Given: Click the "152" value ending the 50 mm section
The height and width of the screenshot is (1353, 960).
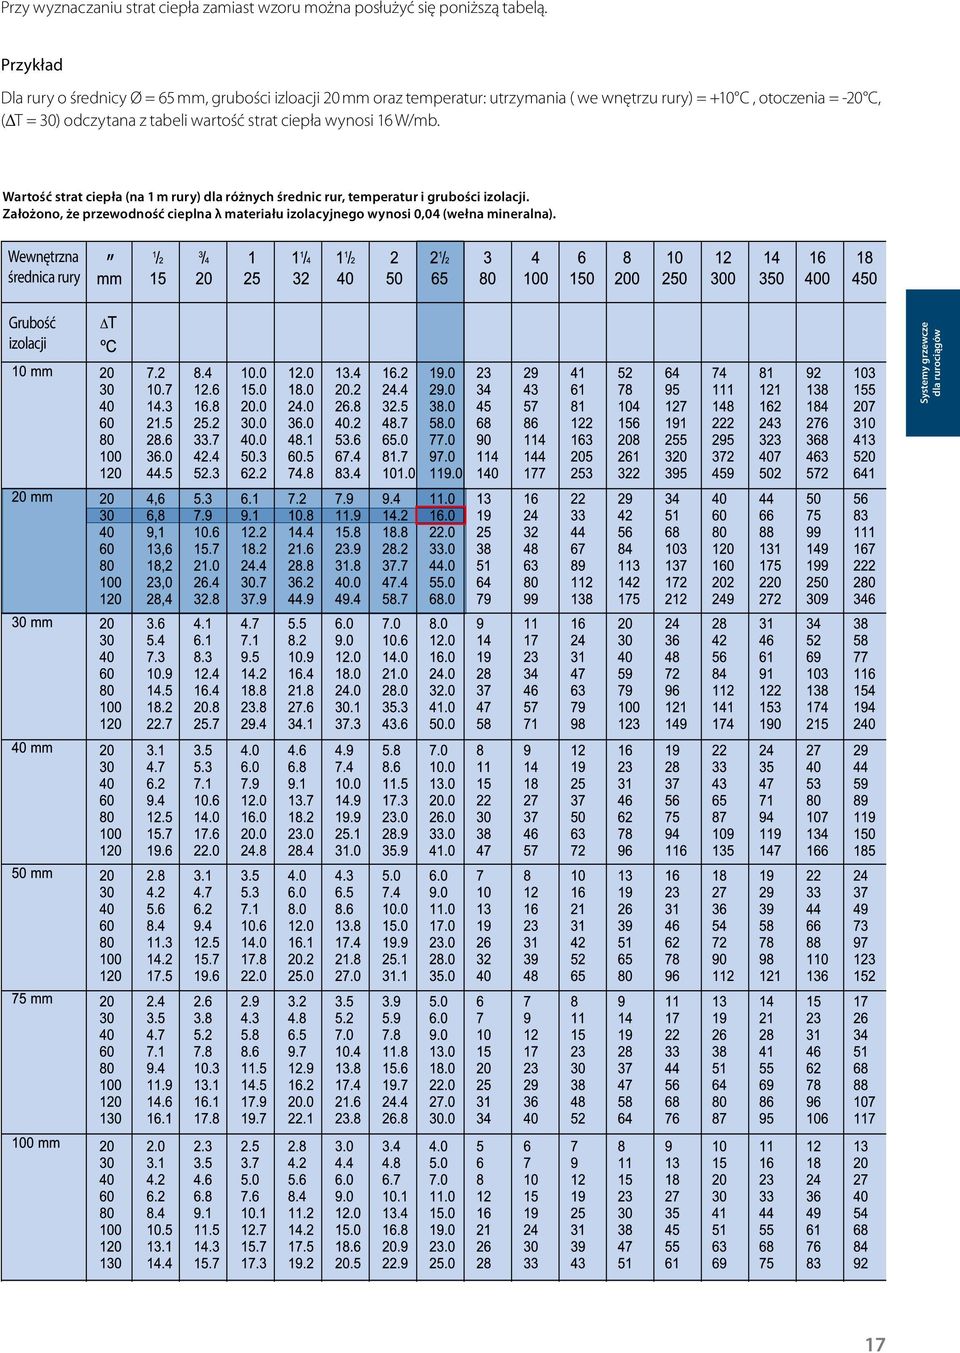Looking at the screenshot, I should click(864, 976).
